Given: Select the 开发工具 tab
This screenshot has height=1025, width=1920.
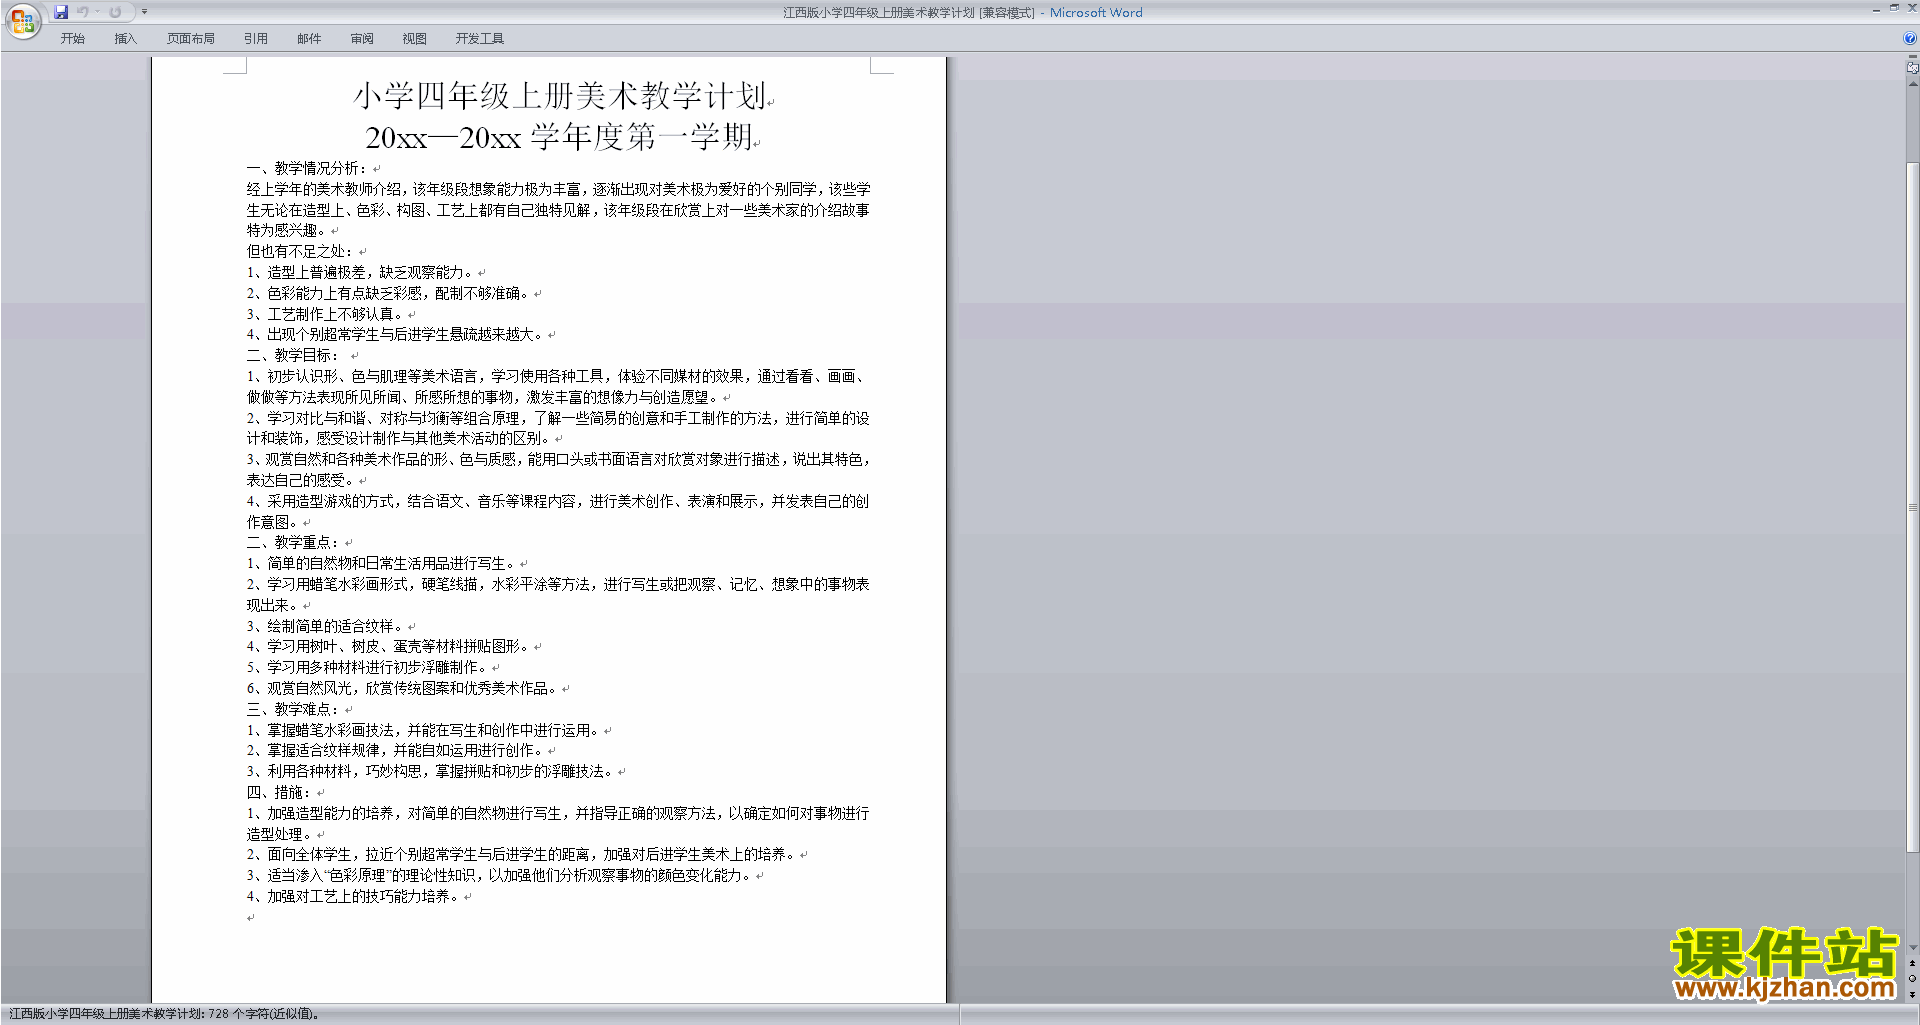Looking at the screenshot, I should click(x=480, y=38).
